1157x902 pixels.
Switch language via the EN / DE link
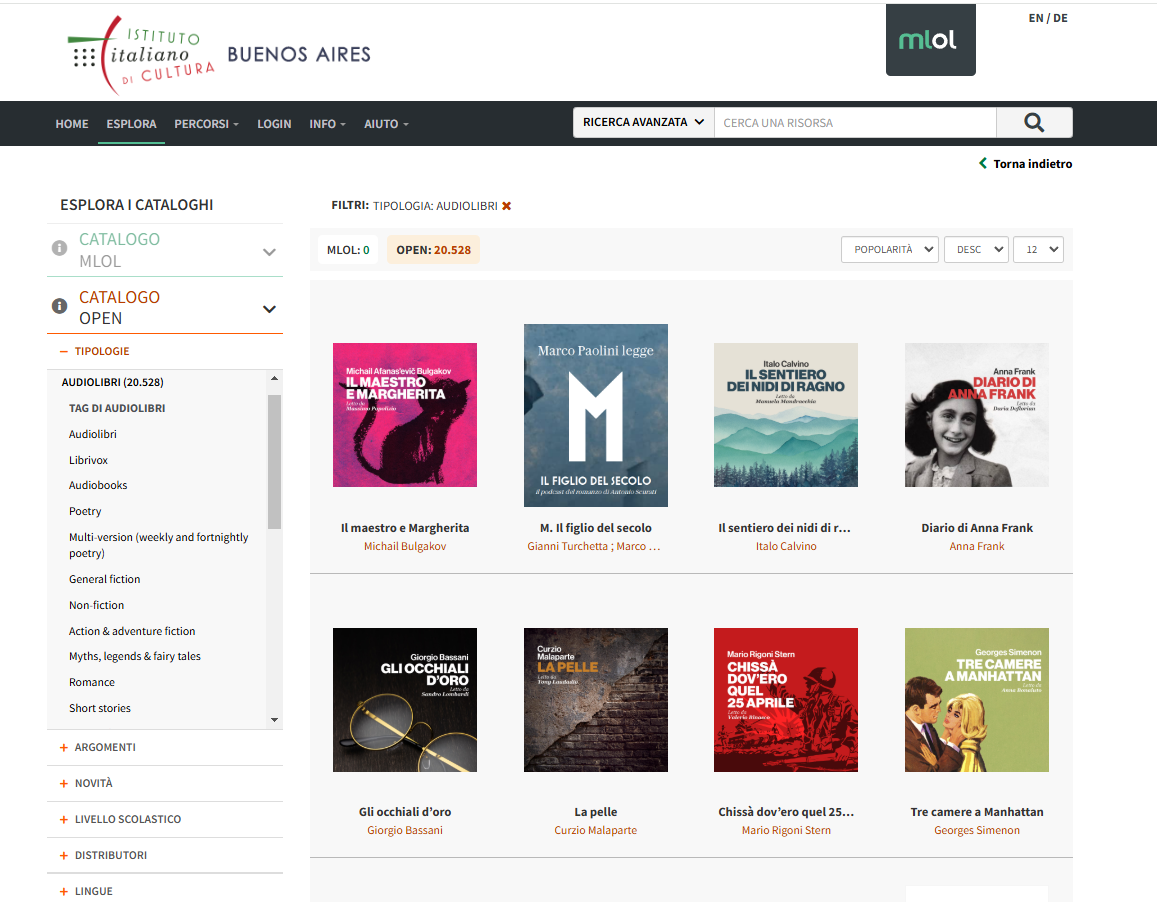point(1048,18)
